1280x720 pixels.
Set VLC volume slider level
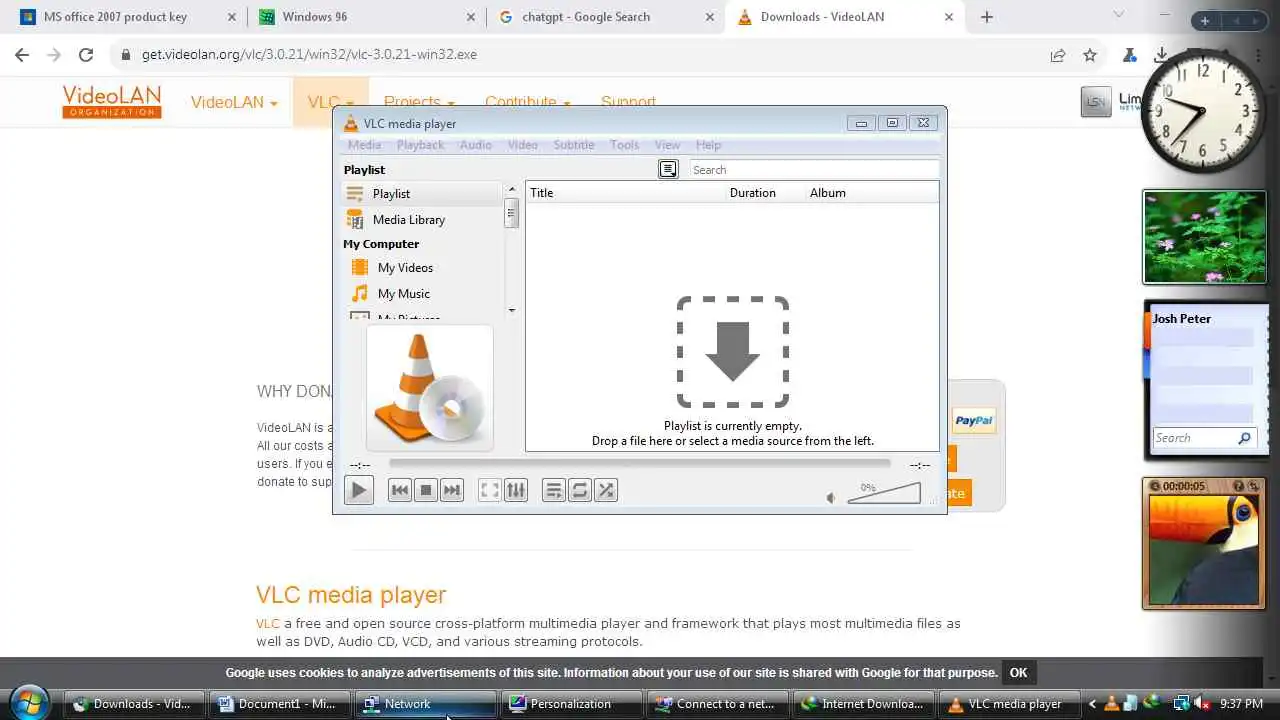click(884, 492)
